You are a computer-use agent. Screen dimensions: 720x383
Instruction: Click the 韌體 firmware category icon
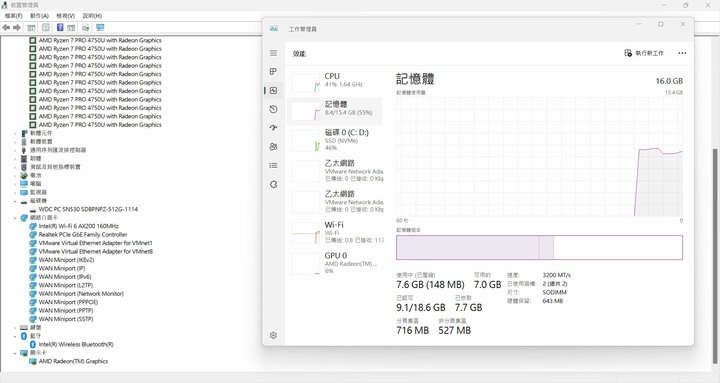coord(24,158)
